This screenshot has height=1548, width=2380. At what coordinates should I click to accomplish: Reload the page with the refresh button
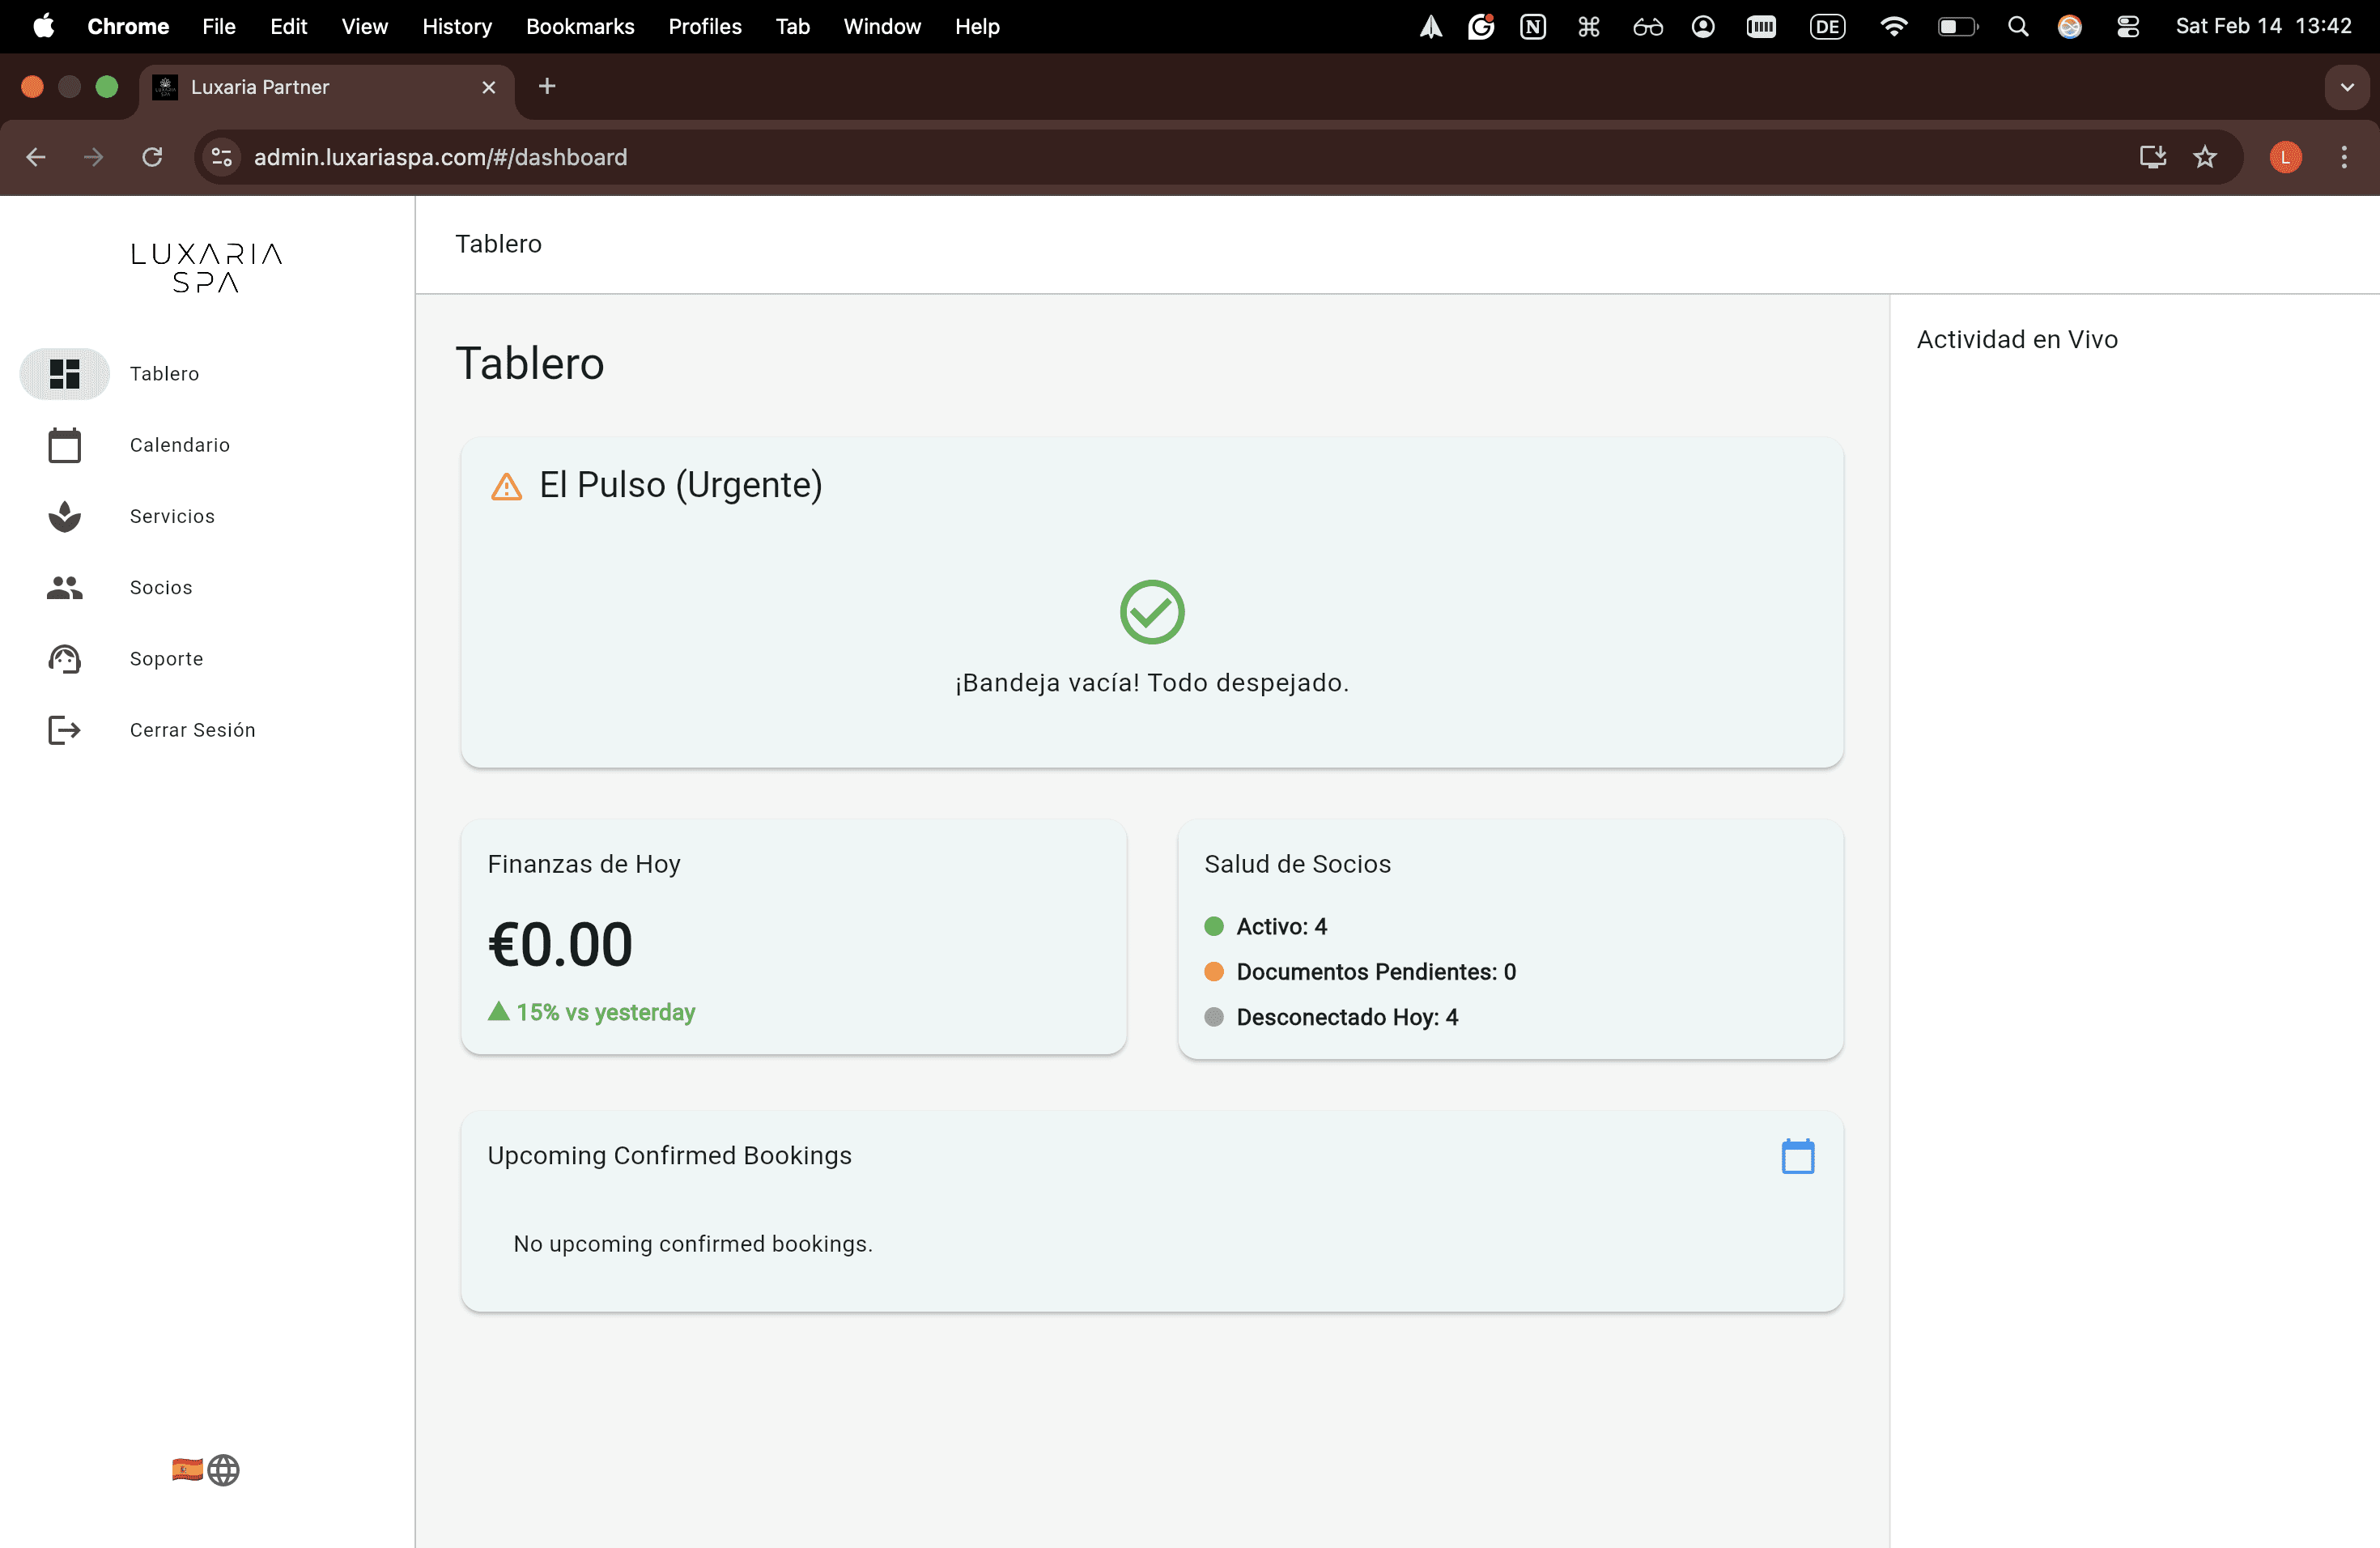[x=152, y=157]
